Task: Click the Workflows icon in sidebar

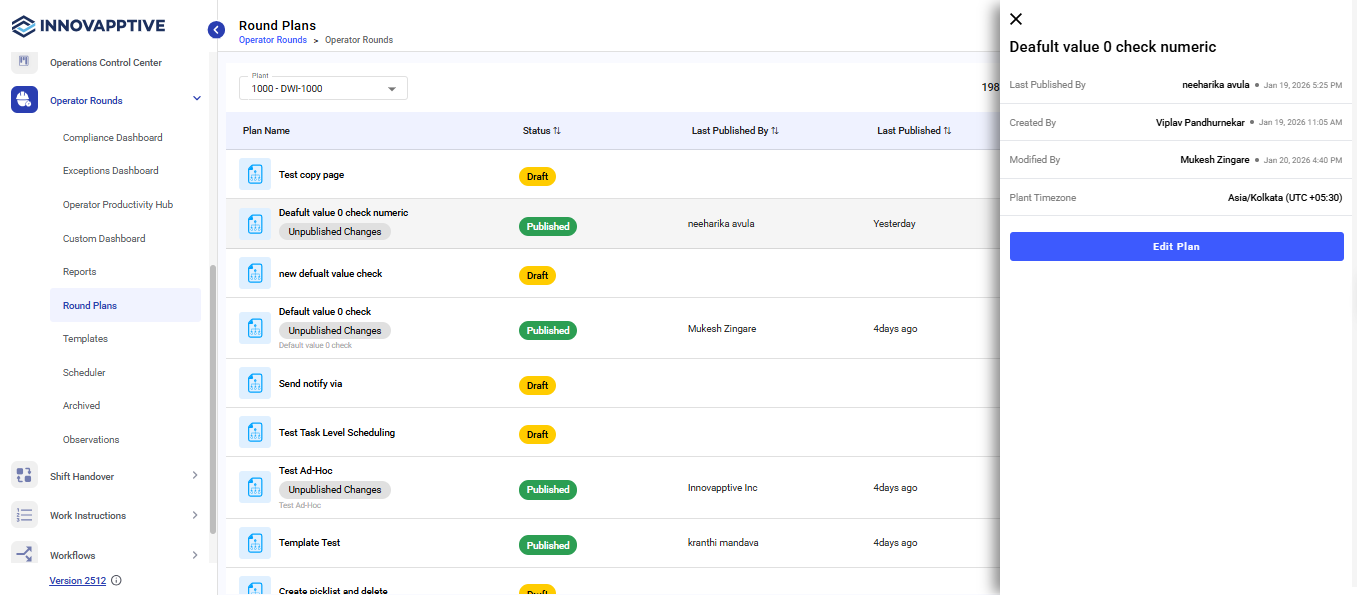Action: (24, 554)
